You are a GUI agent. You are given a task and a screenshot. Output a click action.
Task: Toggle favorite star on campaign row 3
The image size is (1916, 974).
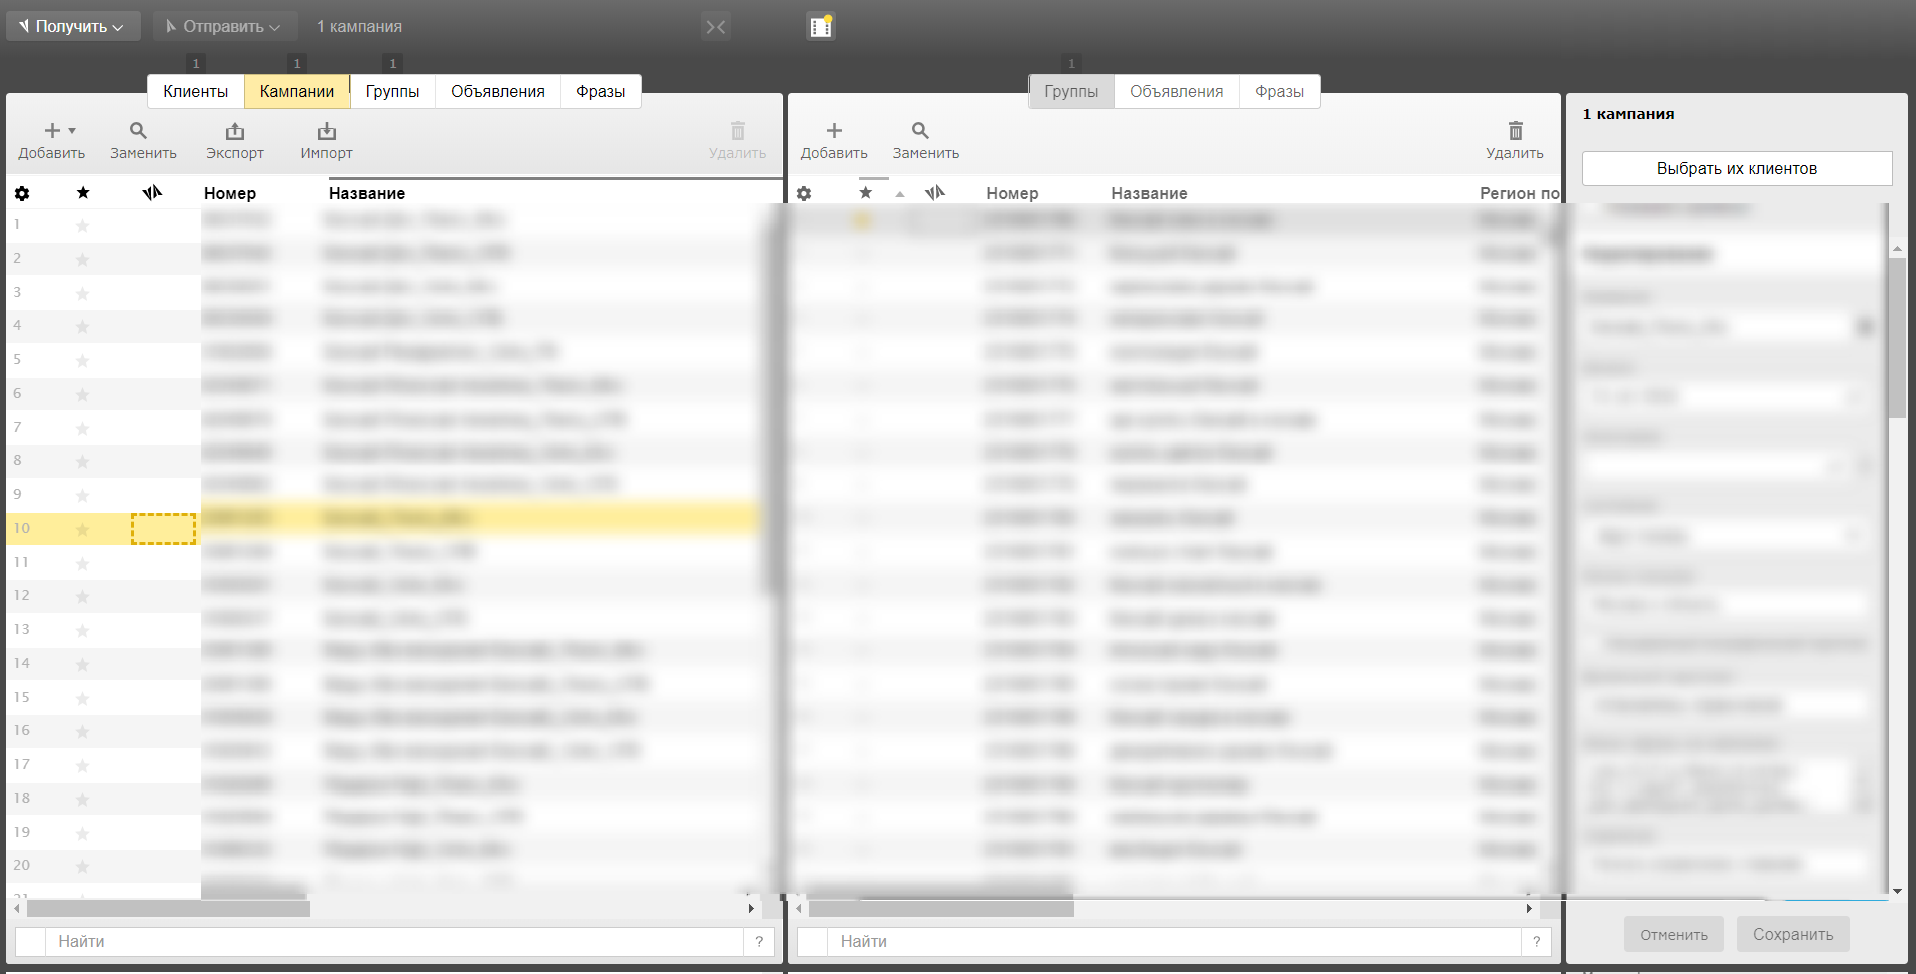(x=83, y=293)
